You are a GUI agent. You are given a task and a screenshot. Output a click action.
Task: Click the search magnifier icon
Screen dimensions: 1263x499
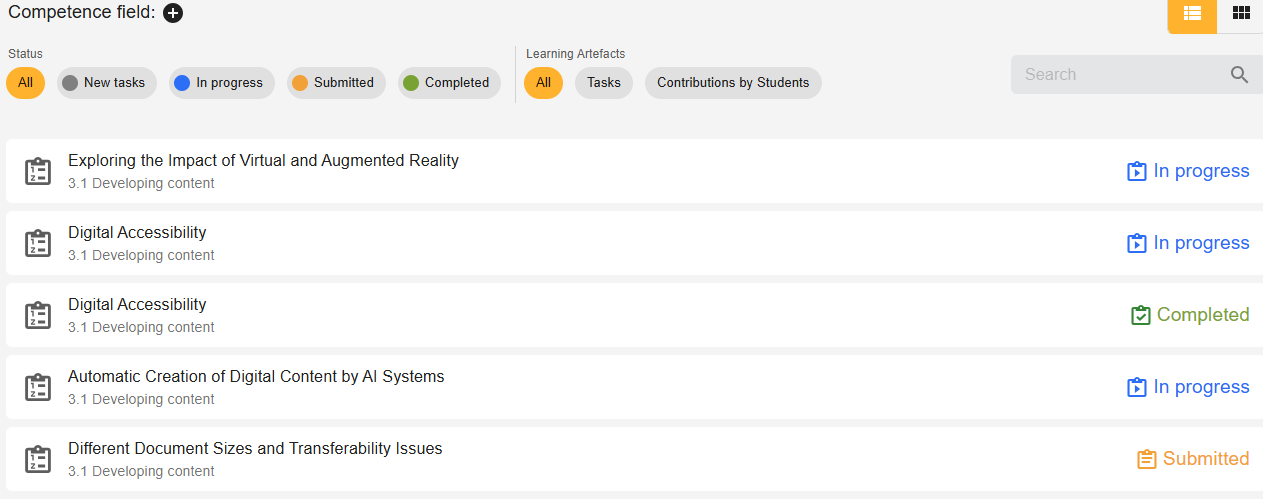pyautogui.click(x=1240, y=74)
